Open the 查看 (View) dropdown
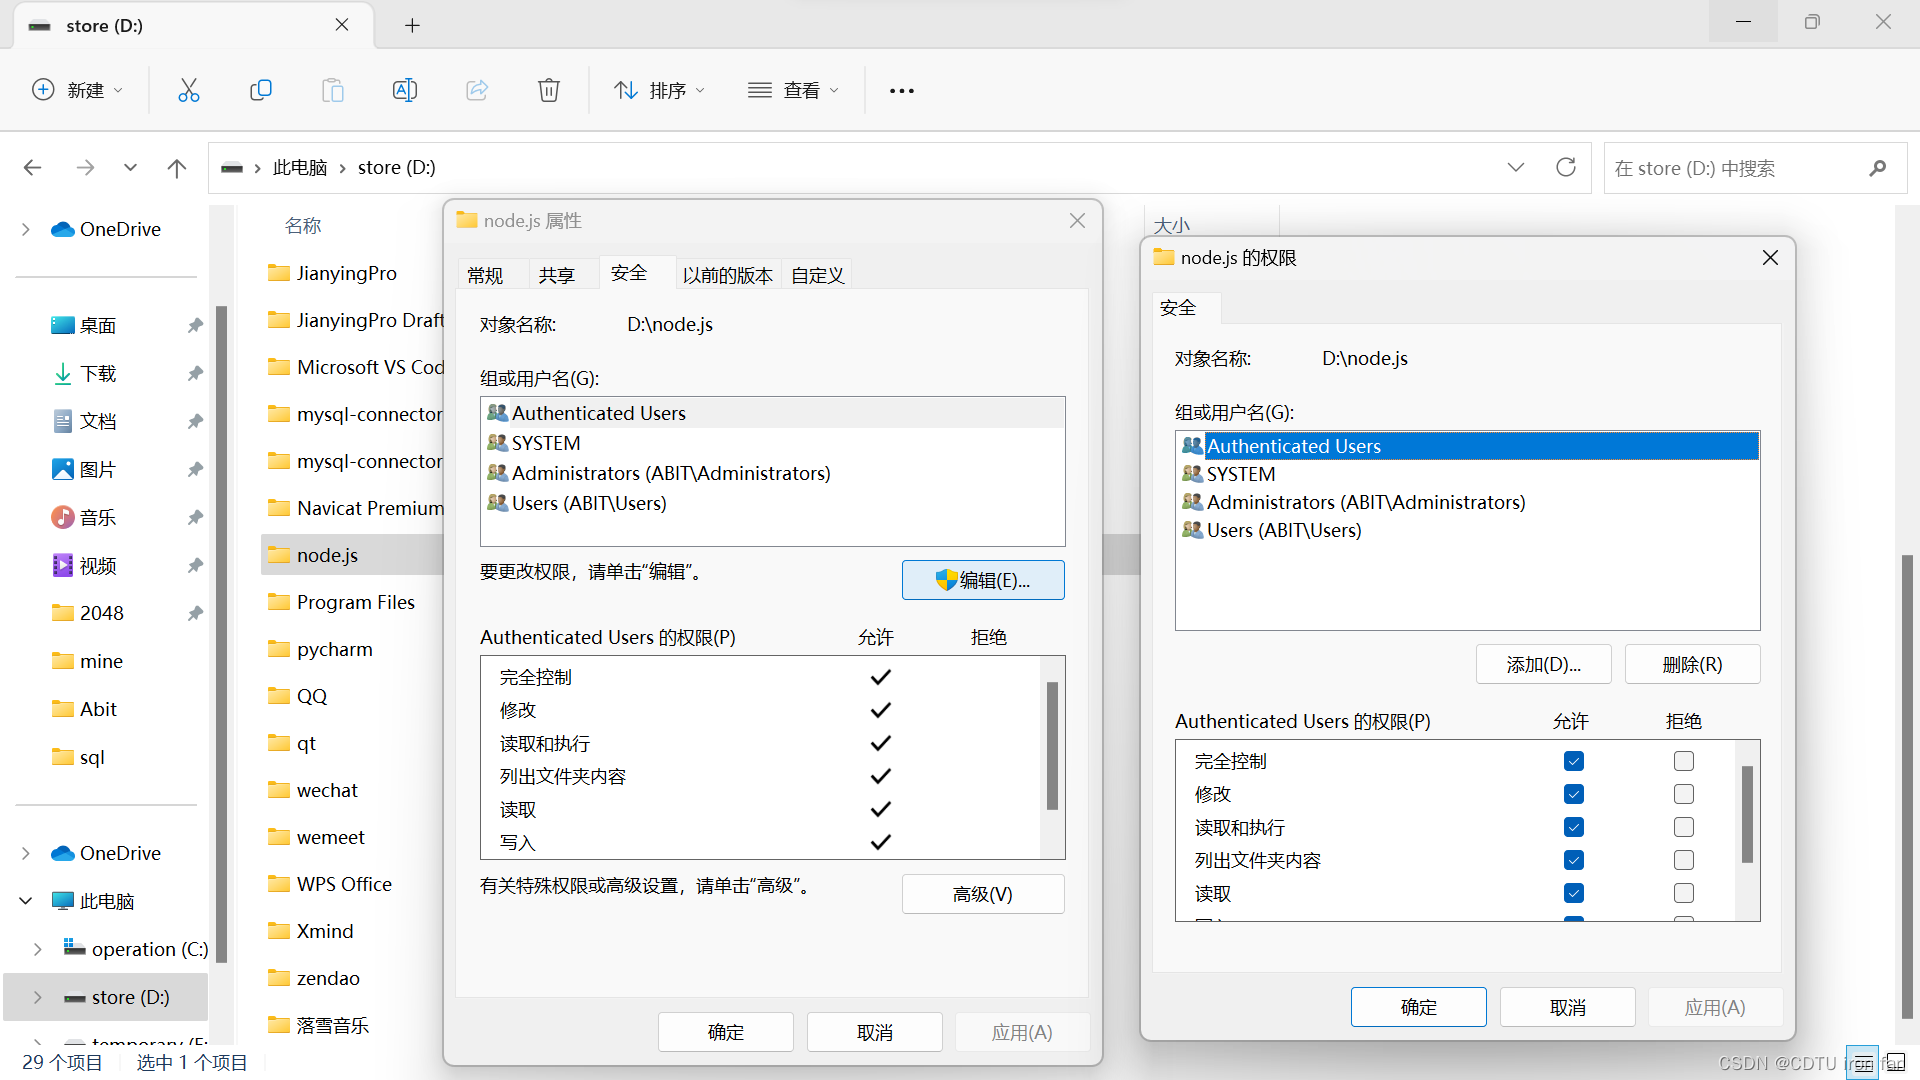Image resolution: width=1920 pixels, height=1080 pixels. tap(794, 90)
